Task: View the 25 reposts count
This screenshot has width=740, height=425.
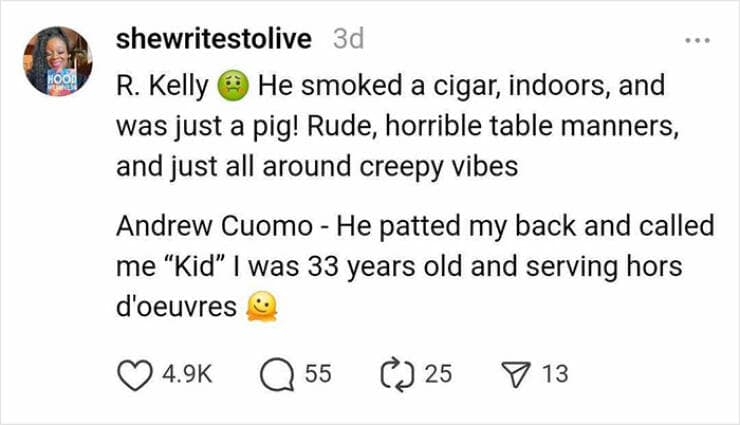Action: tap(438, 374)
